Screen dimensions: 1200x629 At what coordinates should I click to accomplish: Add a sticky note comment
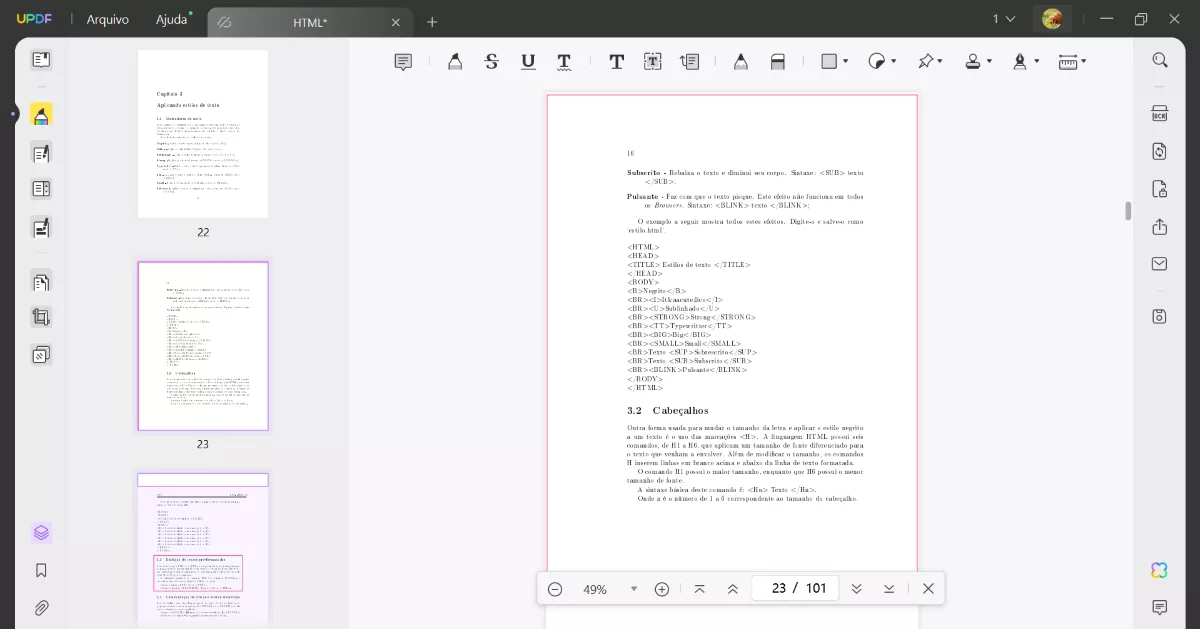tap(403, 61)
